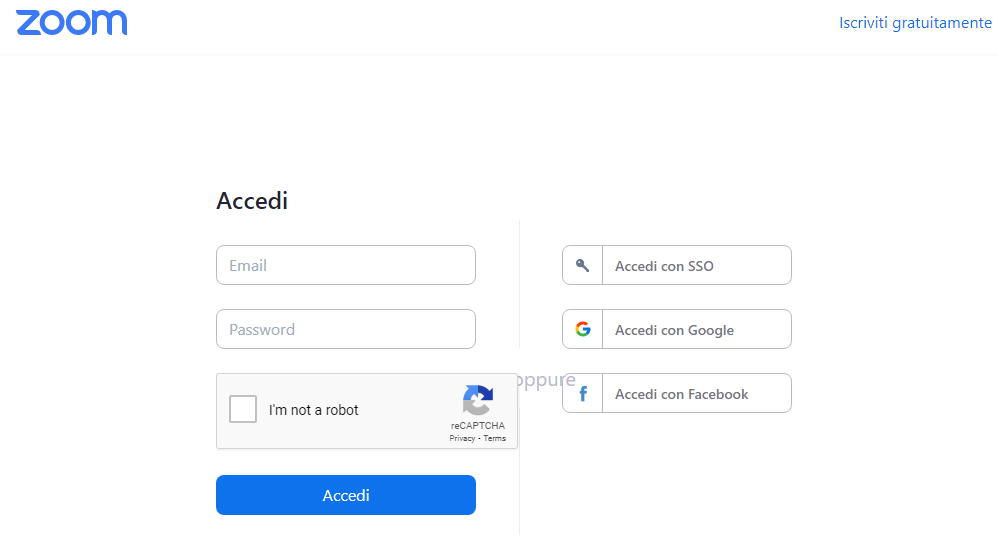This screenshot has height=548, width=998.
Task: Check the "I'm not a robot" checkbox
Action: pos(243,409)
